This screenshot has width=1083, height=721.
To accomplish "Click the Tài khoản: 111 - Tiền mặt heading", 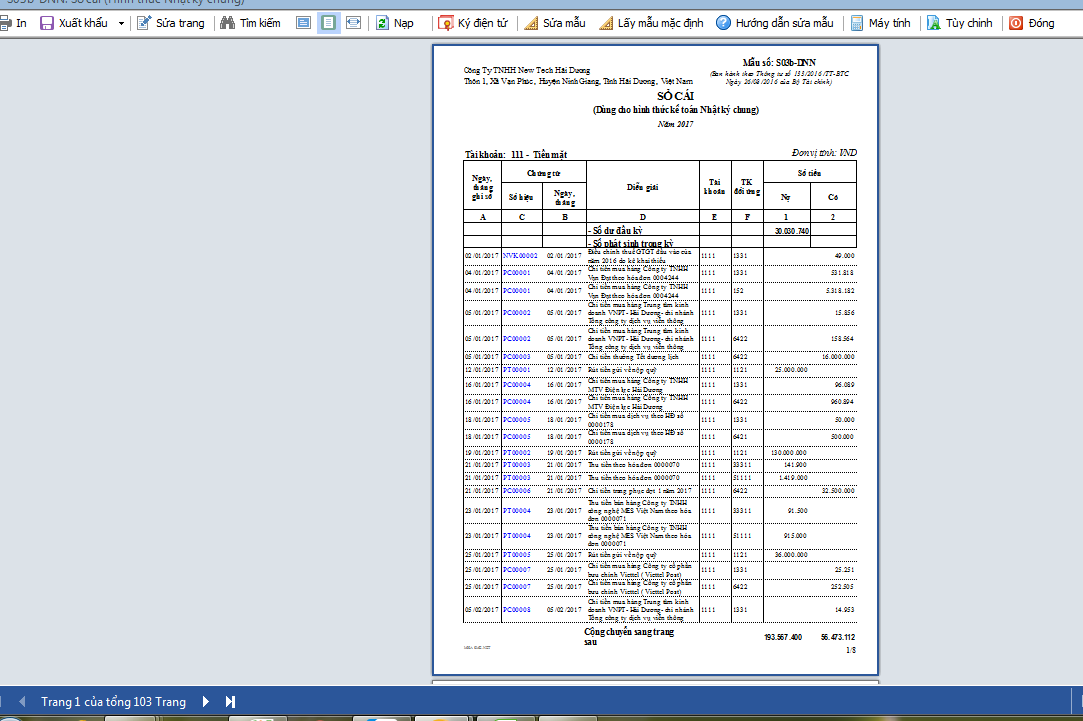I will click(516, 155).
